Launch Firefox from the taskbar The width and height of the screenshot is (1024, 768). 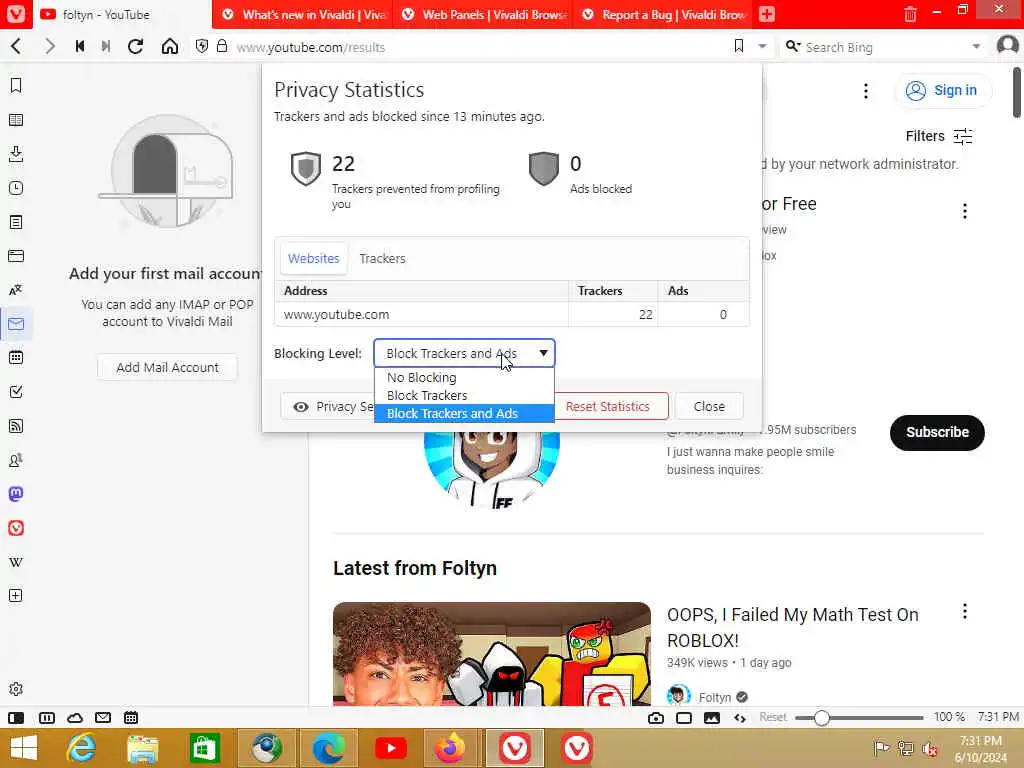(450, 748)
